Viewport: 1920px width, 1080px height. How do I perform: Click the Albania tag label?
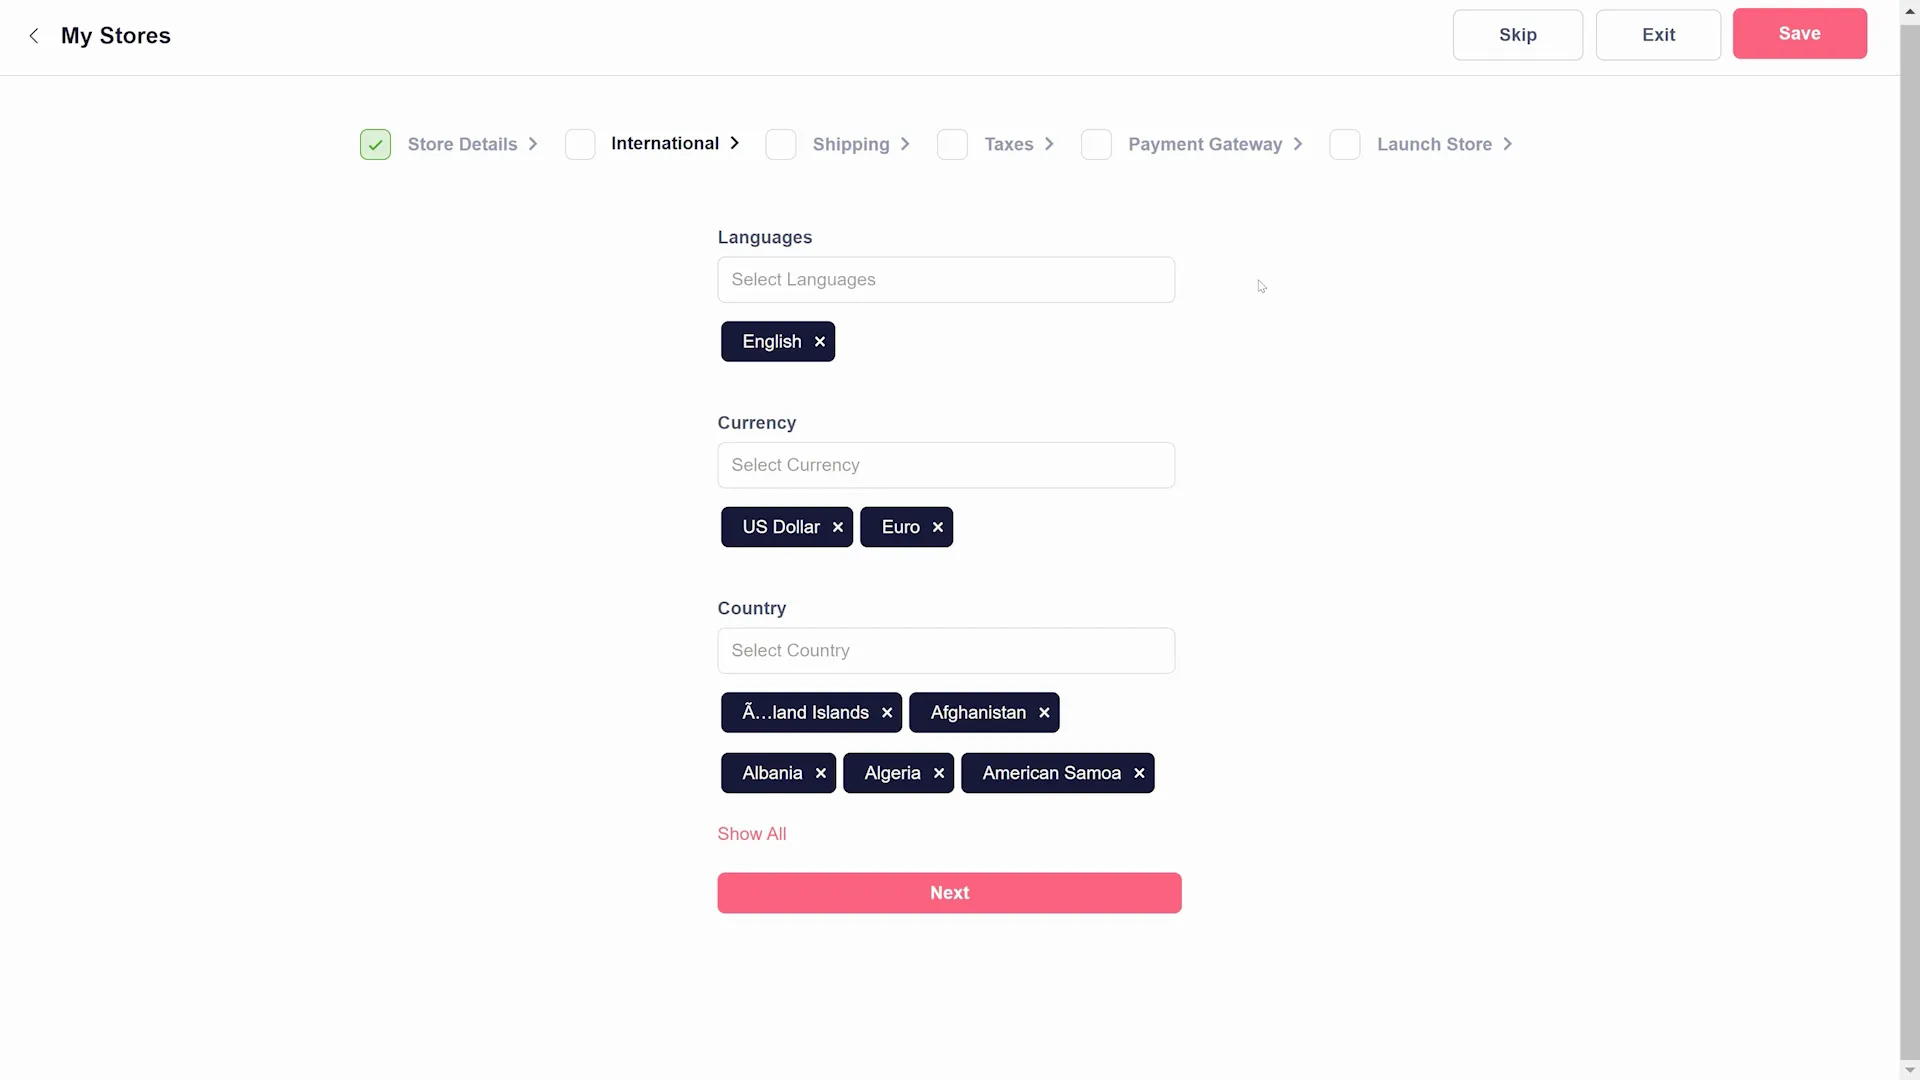[772, 773]
